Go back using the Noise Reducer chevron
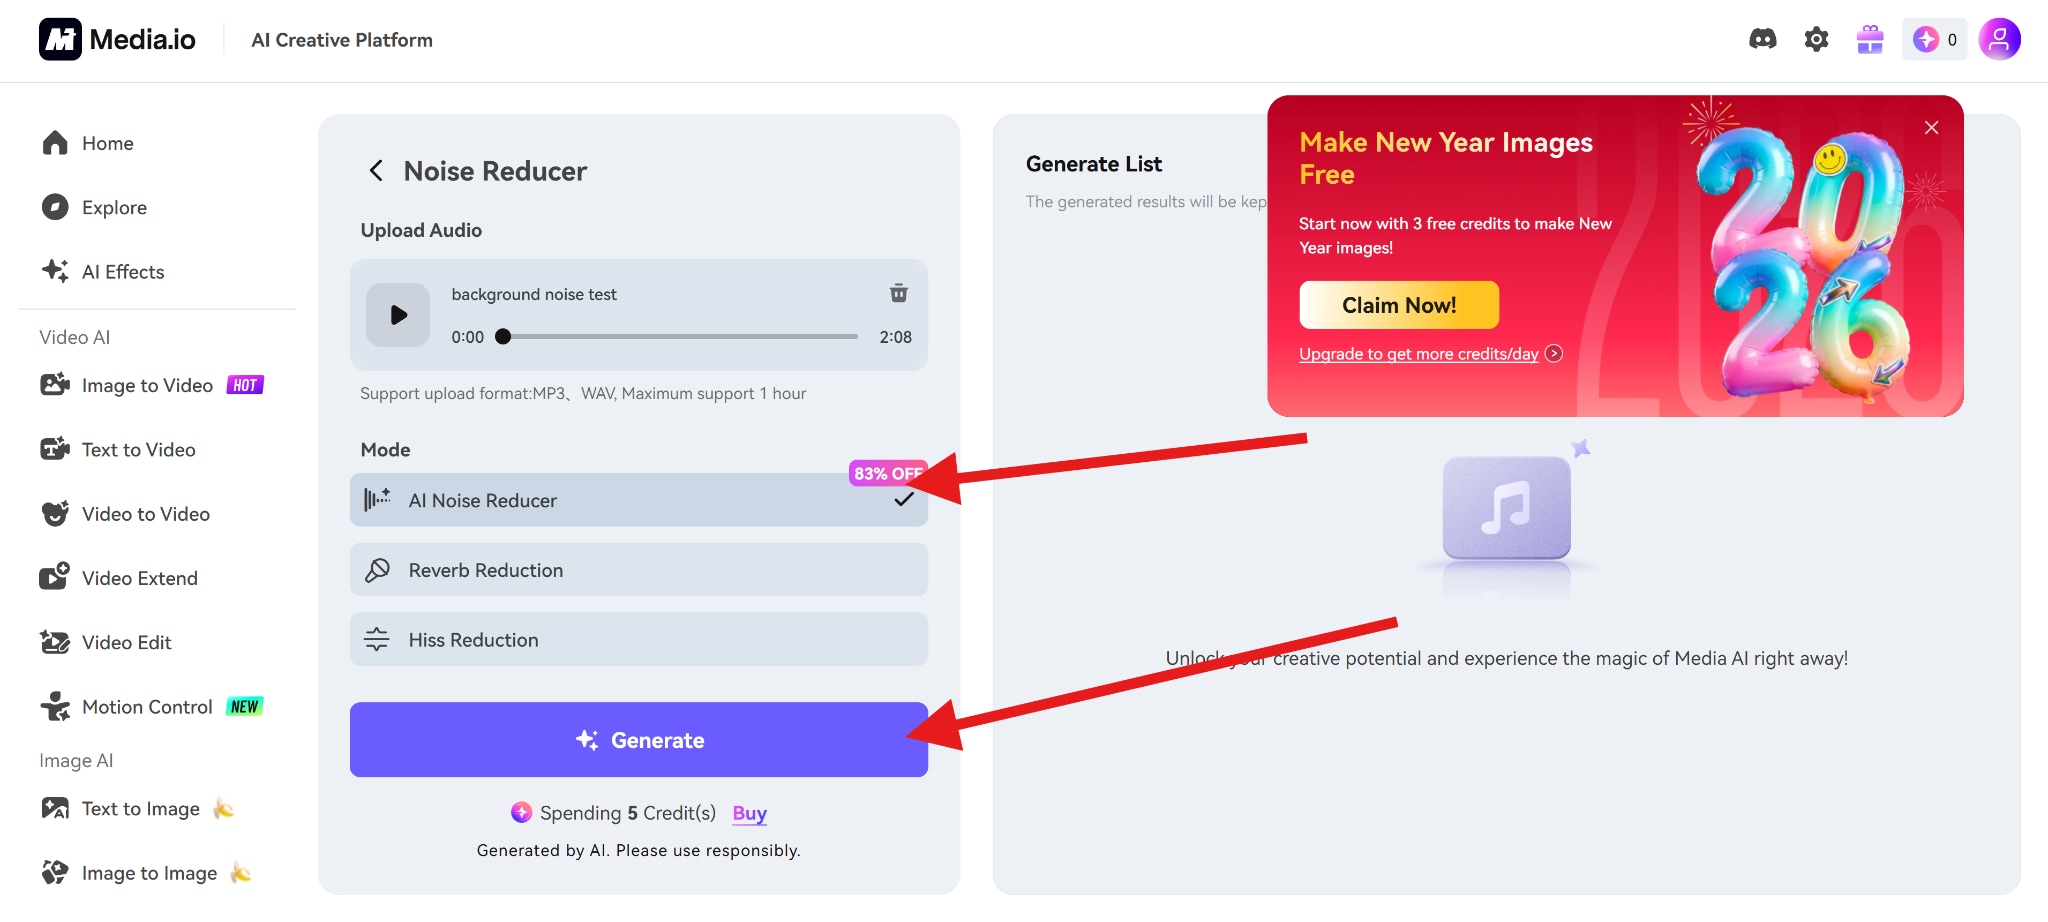Image resolution: width=2048 pixels, height=922 pixels. tap(376, 170)
